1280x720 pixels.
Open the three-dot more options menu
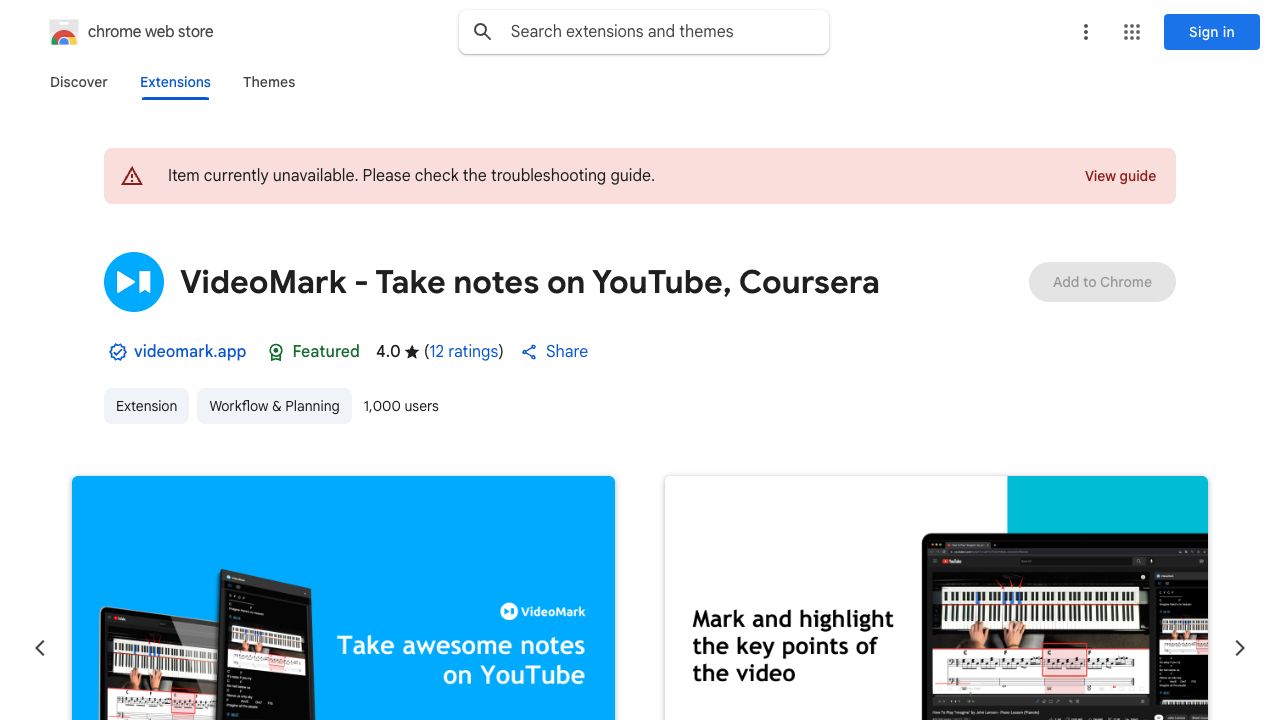click(1086, 32)
